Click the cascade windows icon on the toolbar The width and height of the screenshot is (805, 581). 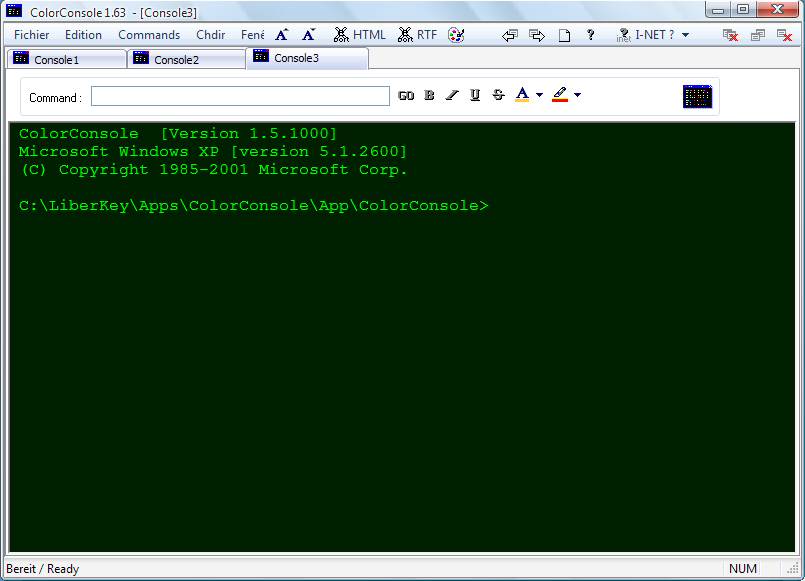click(x=758, y=35)
